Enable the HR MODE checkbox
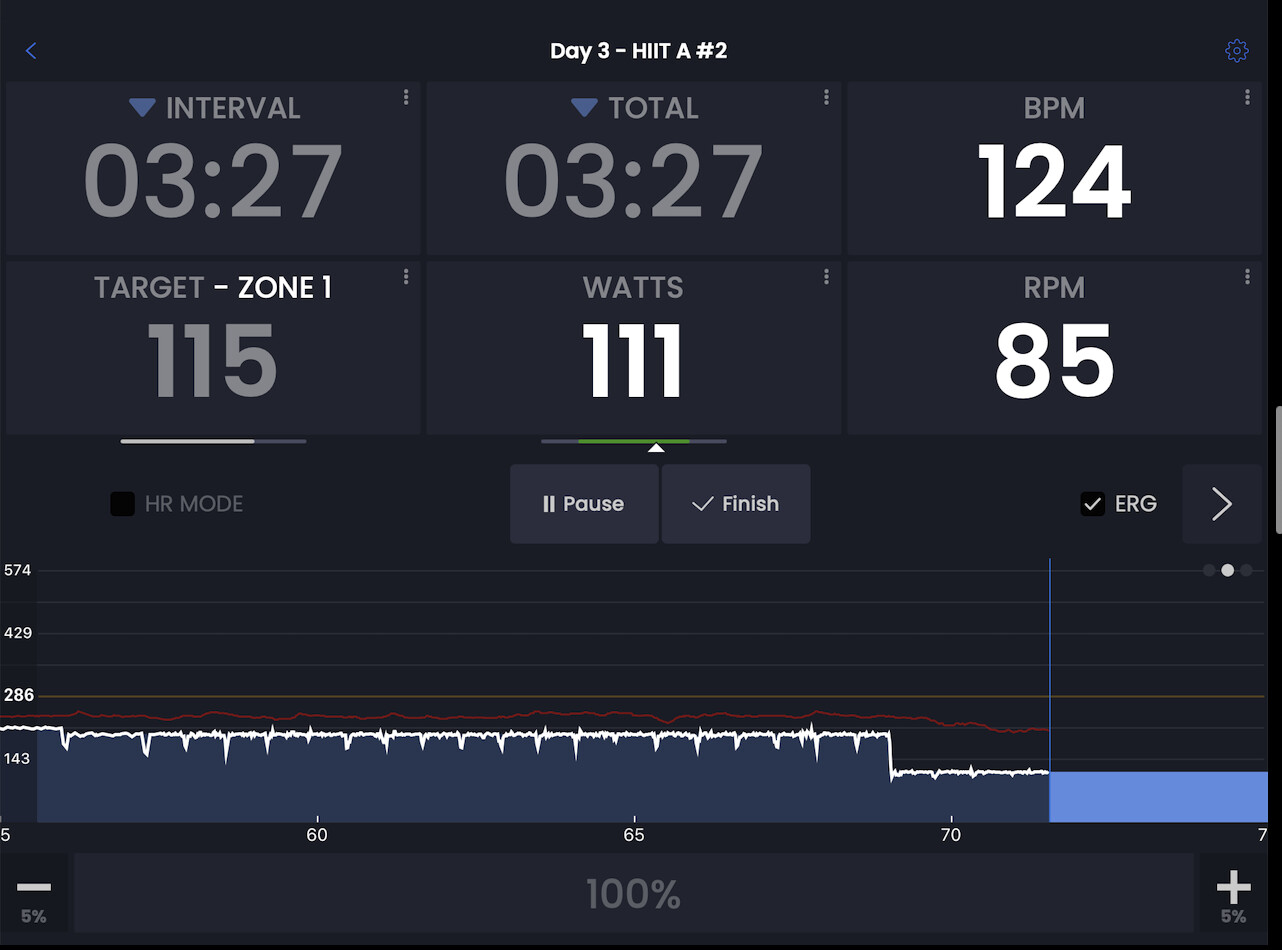The image size is (1282, 950). tap(122, 504)
